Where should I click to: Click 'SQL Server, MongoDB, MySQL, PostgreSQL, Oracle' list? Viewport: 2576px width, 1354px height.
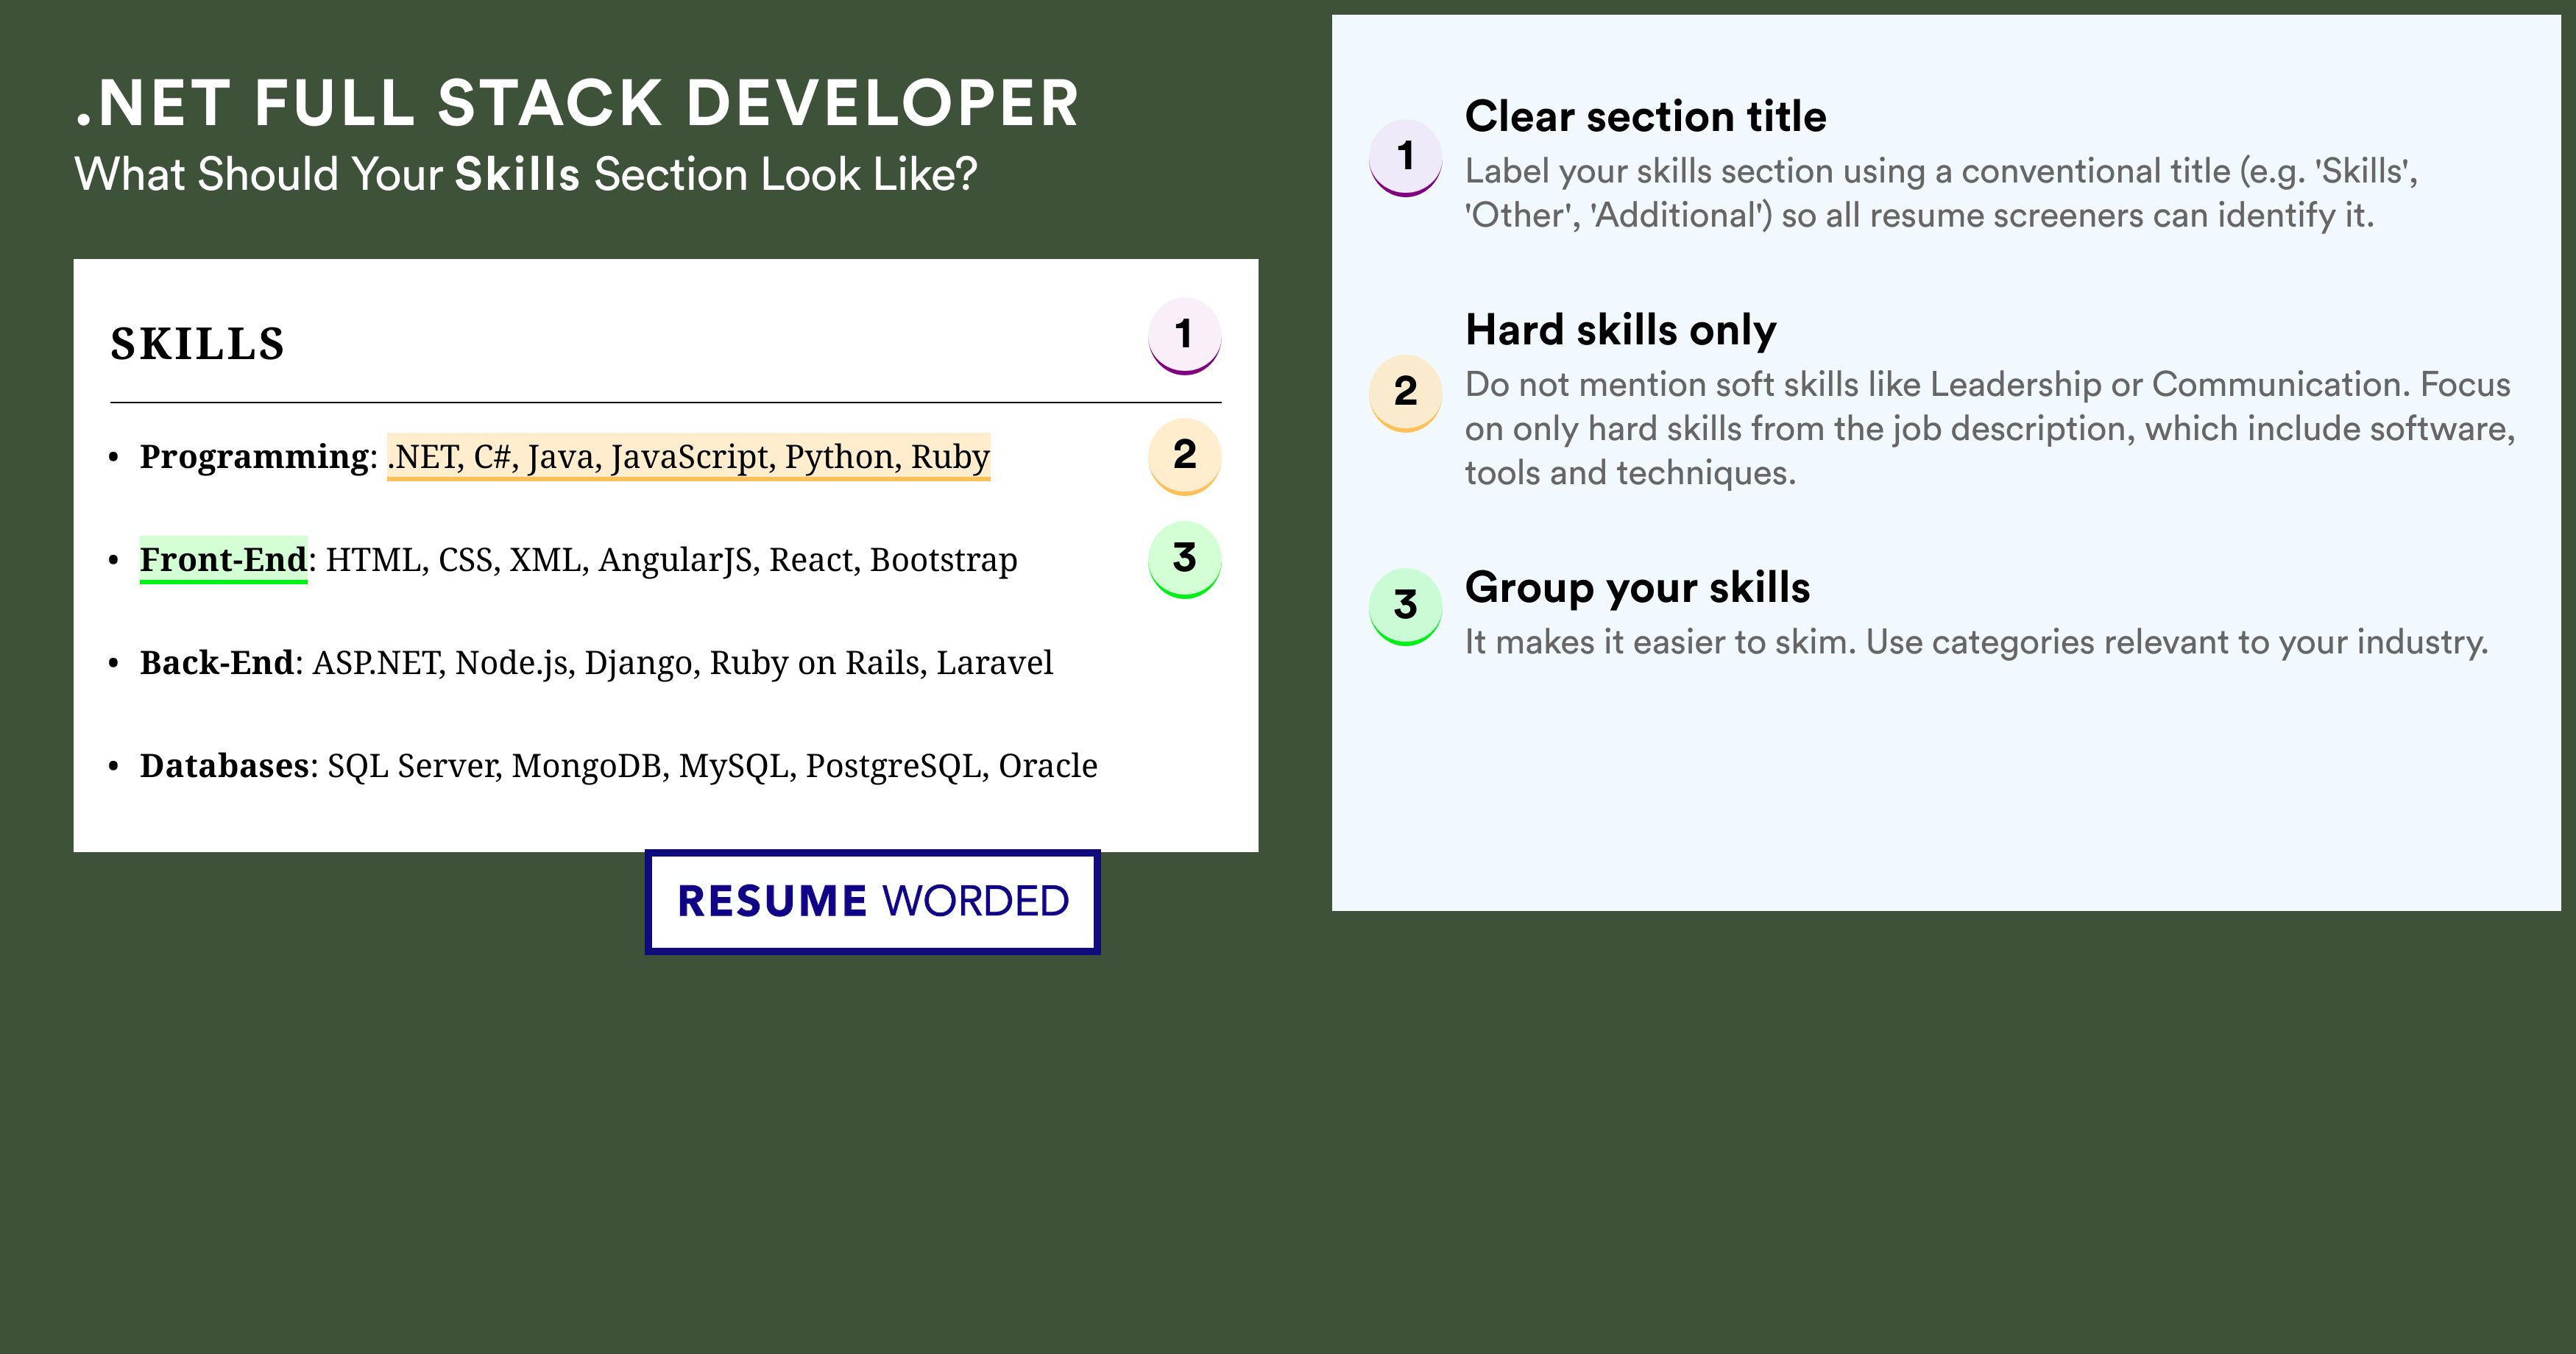point(713,766)
